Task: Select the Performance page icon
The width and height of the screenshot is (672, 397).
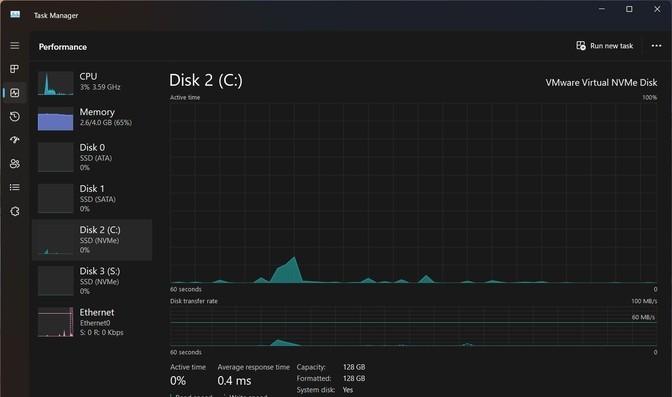Action: coord(15,93)
